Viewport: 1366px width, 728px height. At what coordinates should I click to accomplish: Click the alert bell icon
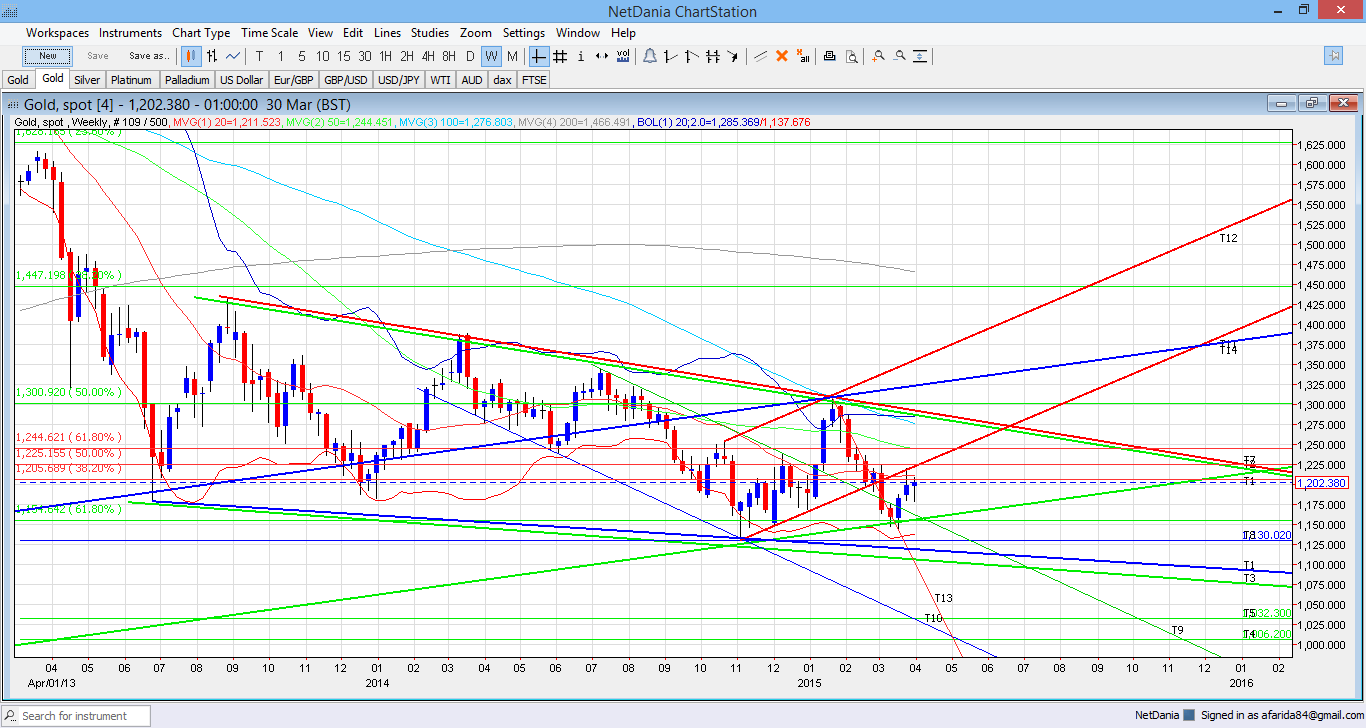(650, 56)
